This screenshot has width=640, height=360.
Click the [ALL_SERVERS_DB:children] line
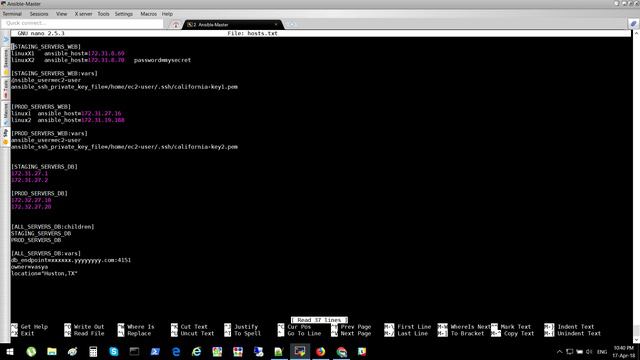[x=53, y=227]
